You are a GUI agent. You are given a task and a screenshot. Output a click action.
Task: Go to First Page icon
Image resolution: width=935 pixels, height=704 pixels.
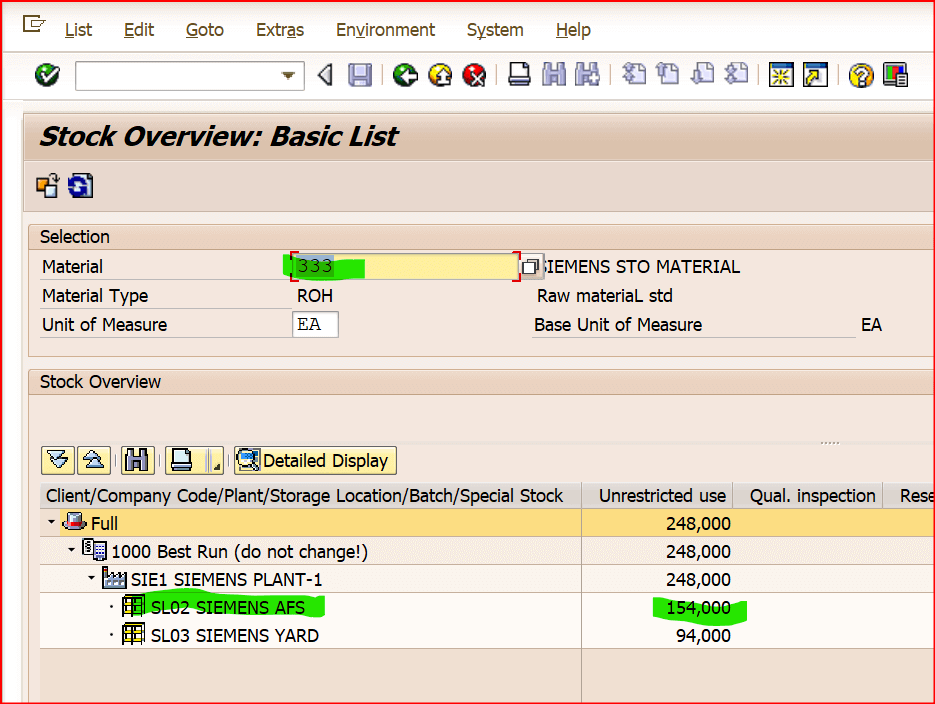633,75
